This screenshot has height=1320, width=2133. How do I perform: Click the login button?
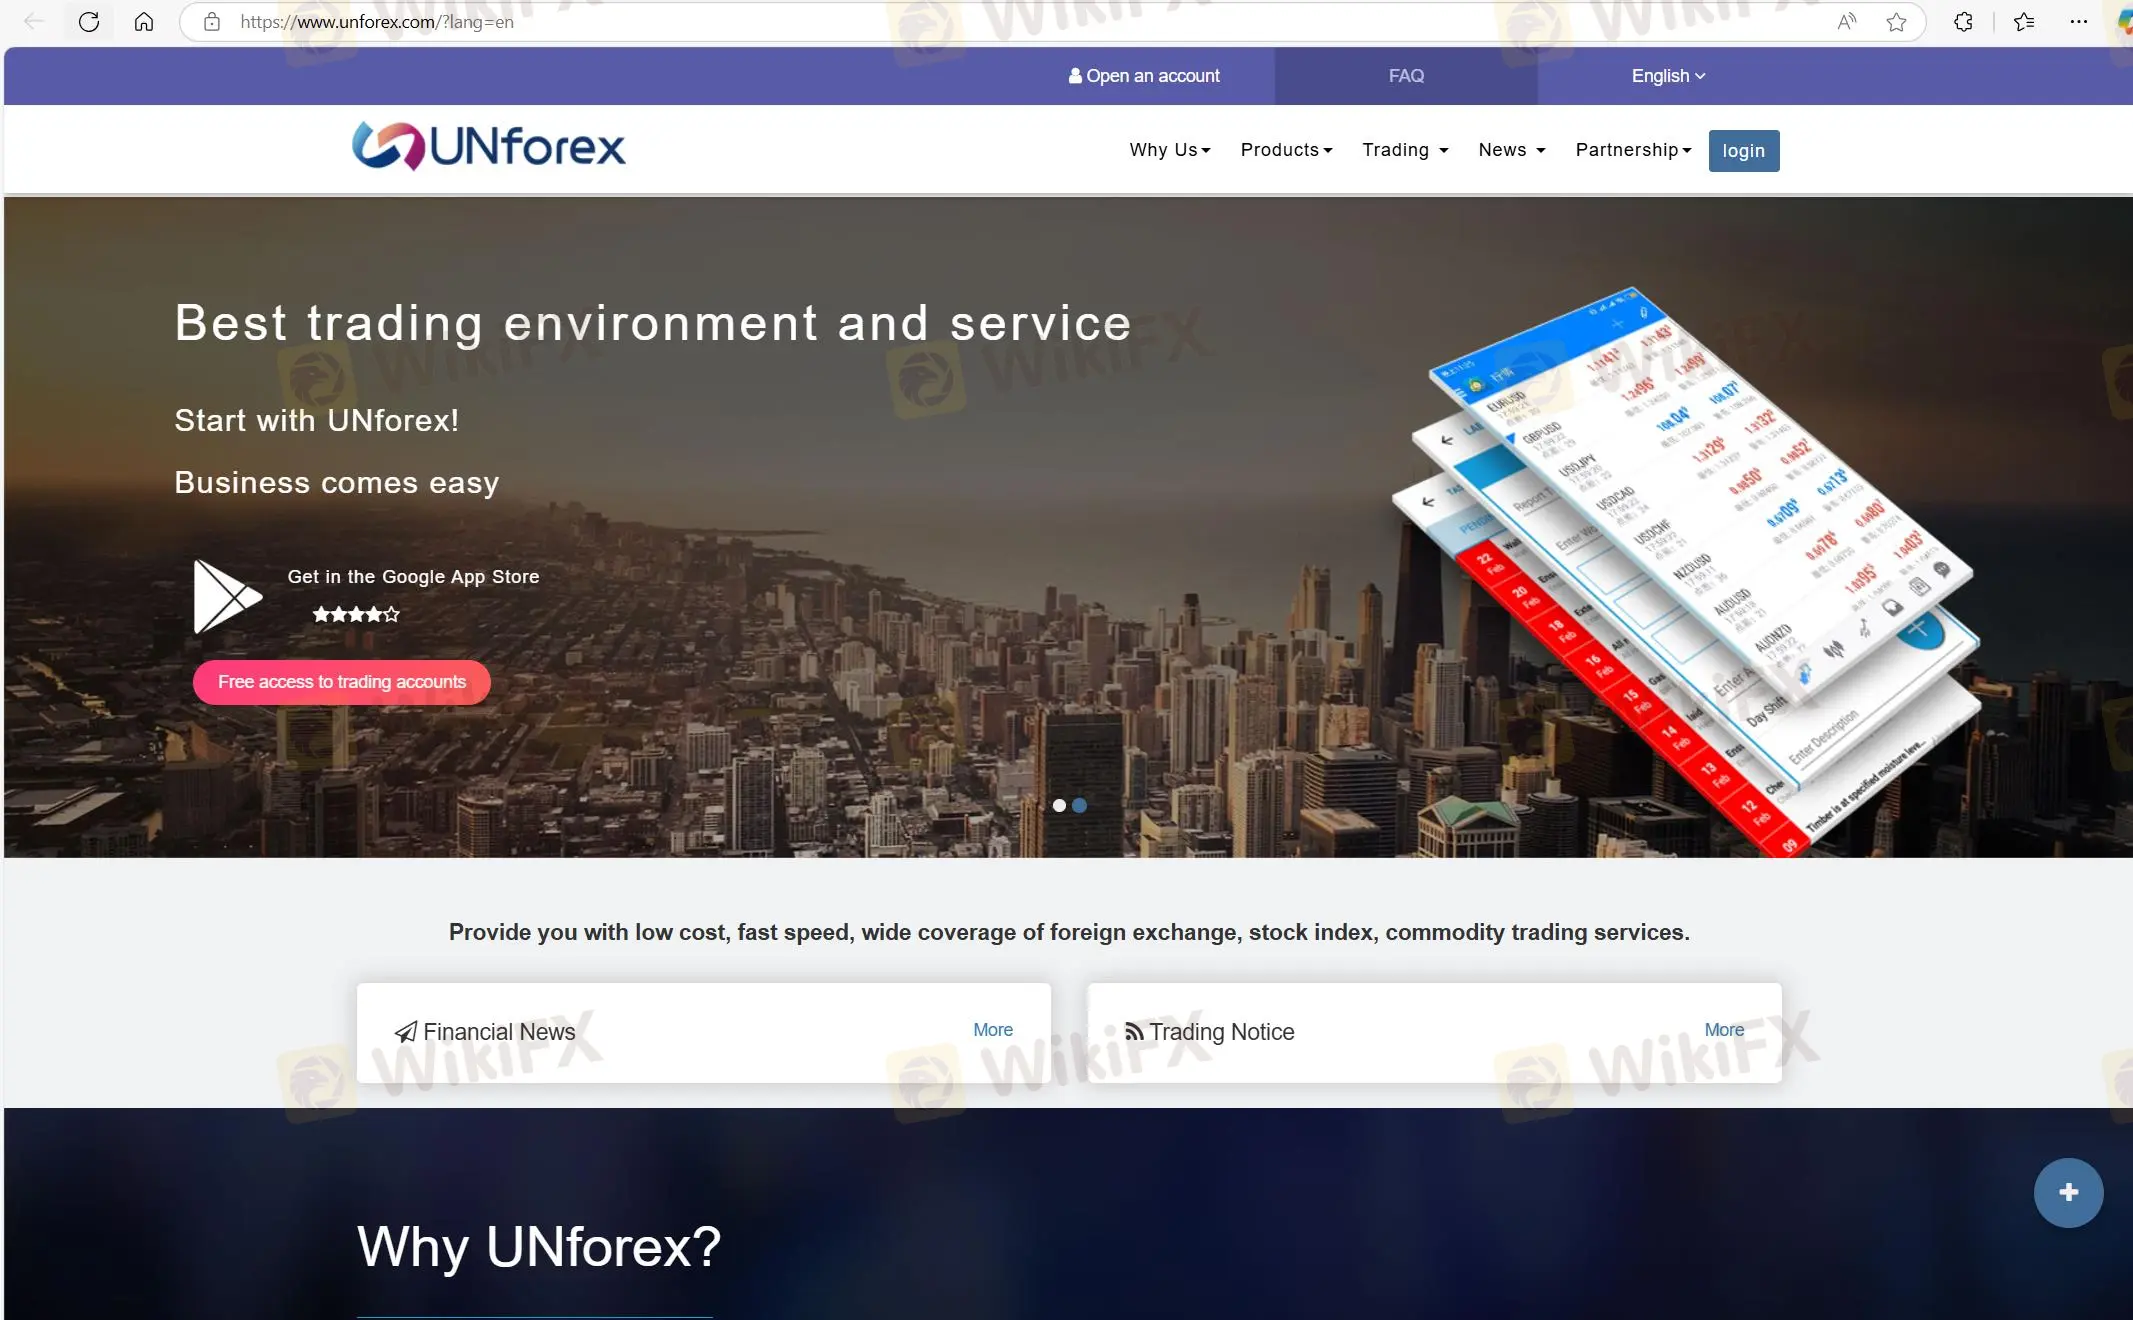(x=1743, y=151)
